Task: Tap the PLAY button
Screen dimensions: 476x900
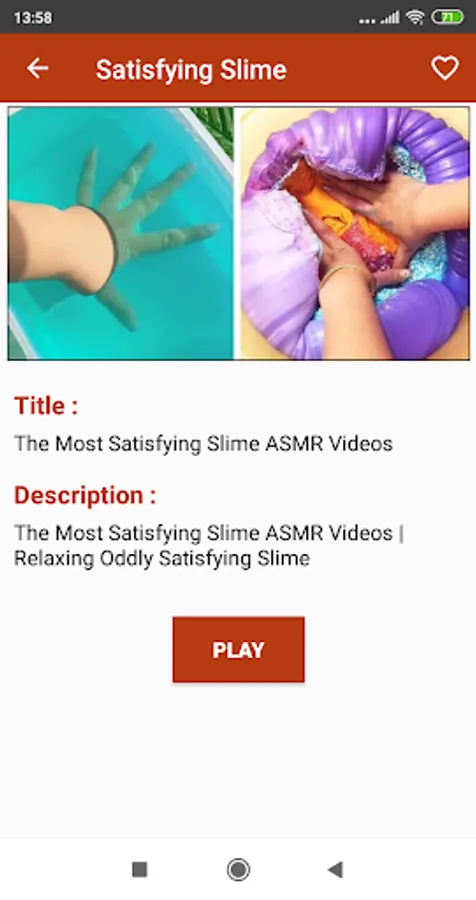Action: coord(238,650)
